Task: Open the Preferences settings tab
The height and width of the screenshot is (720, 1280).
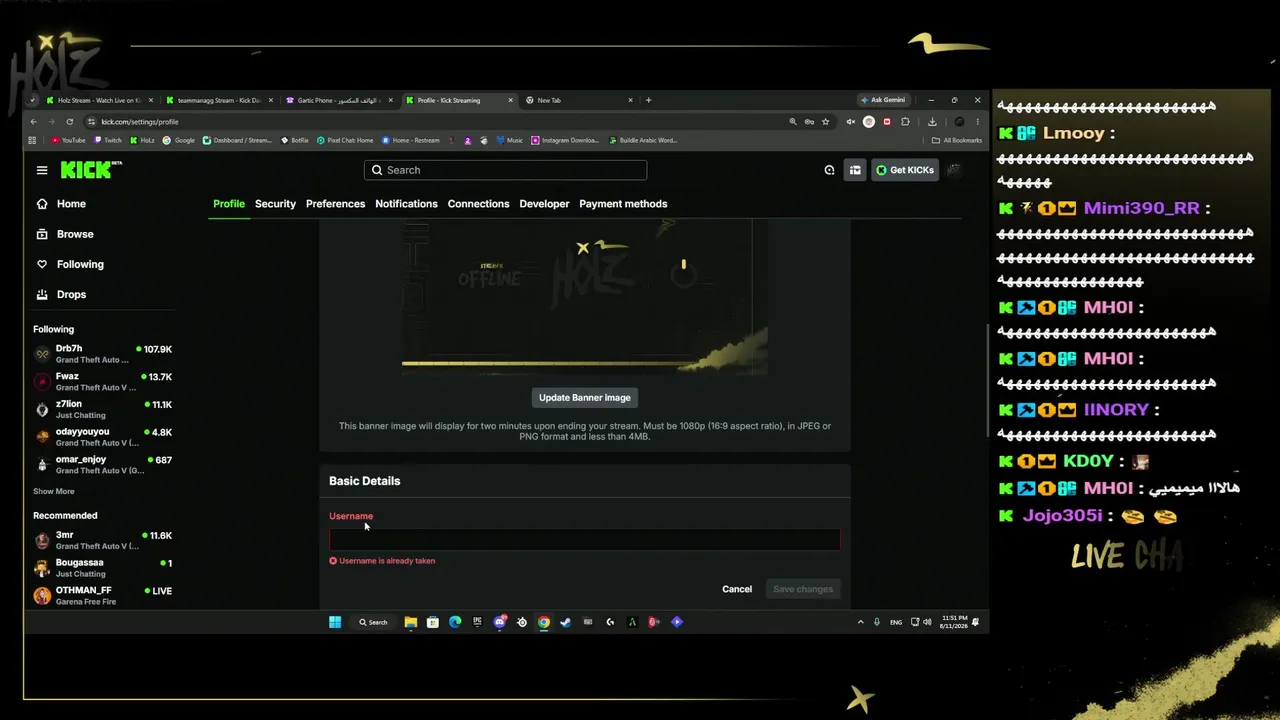Action: pos(335,204)
